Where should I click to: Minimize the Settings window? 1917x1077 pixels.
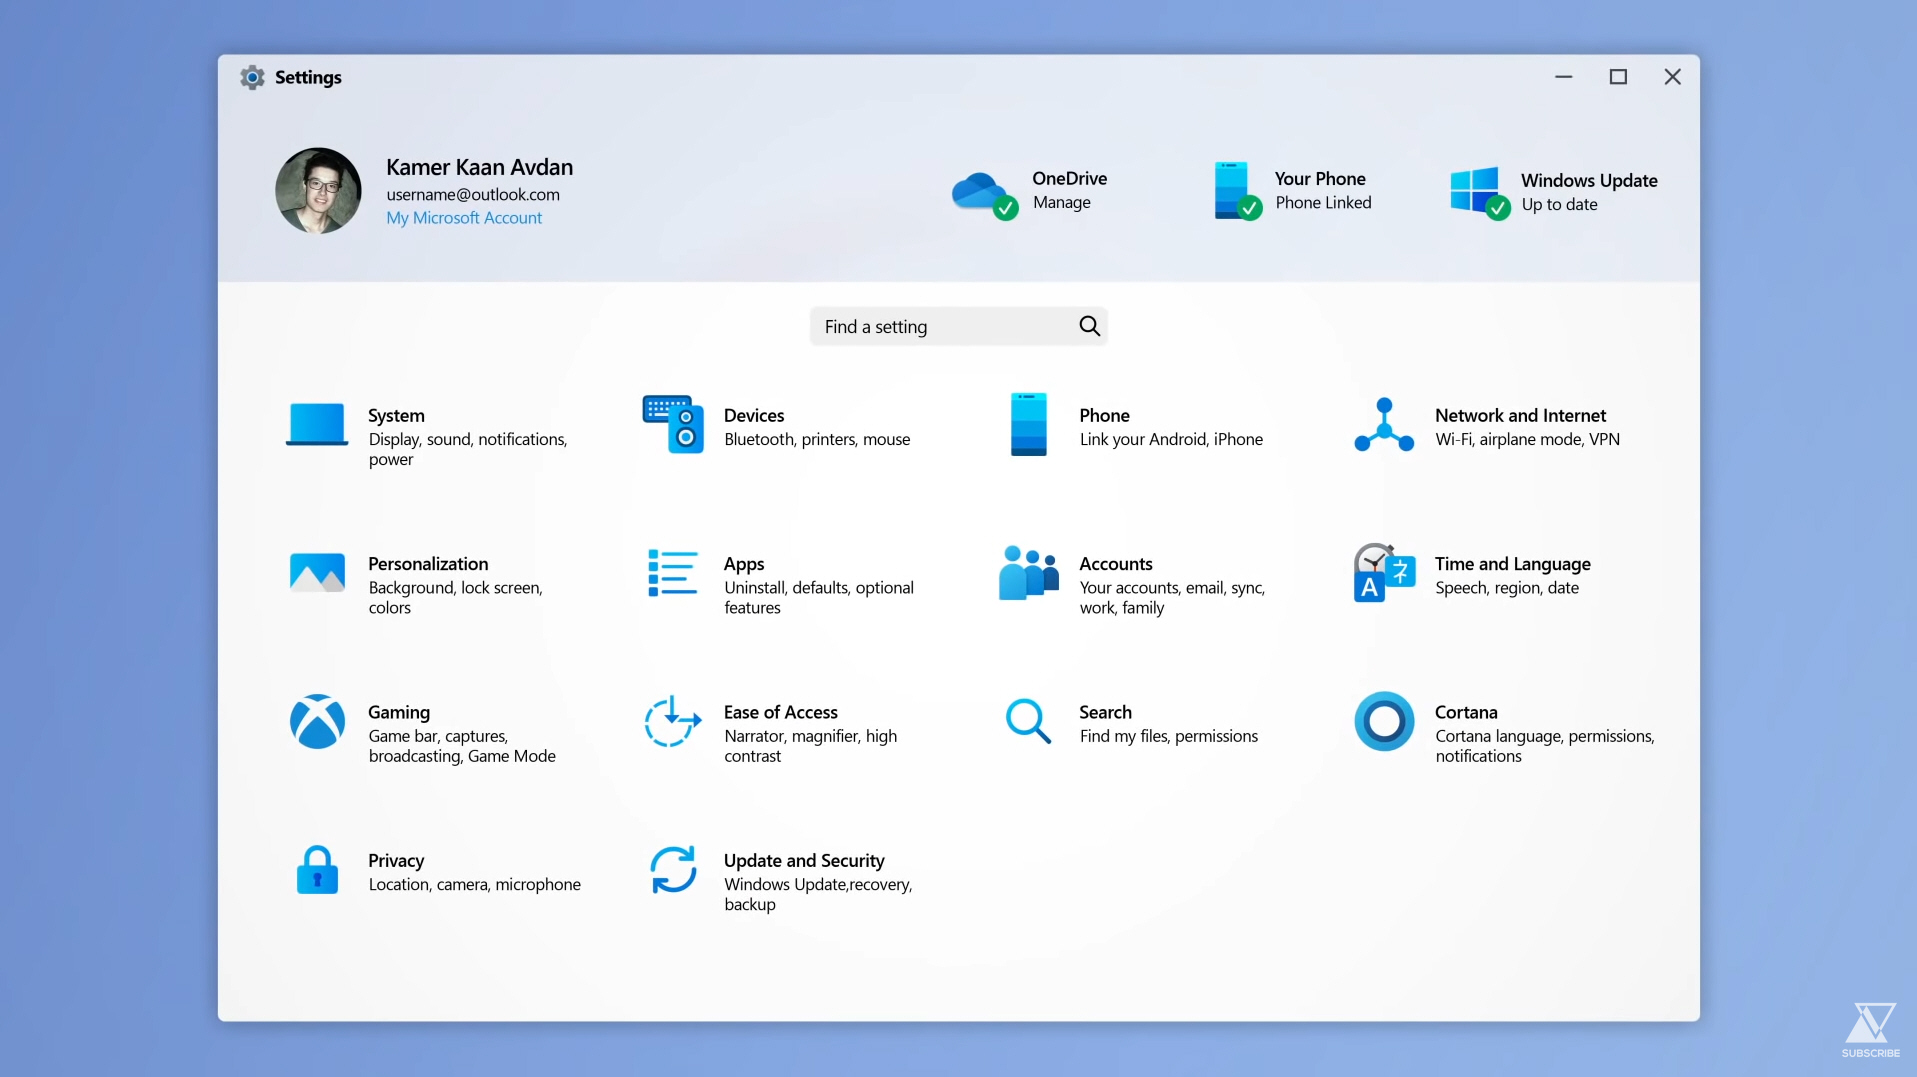pyautogui.click(x=1564, y=77)
